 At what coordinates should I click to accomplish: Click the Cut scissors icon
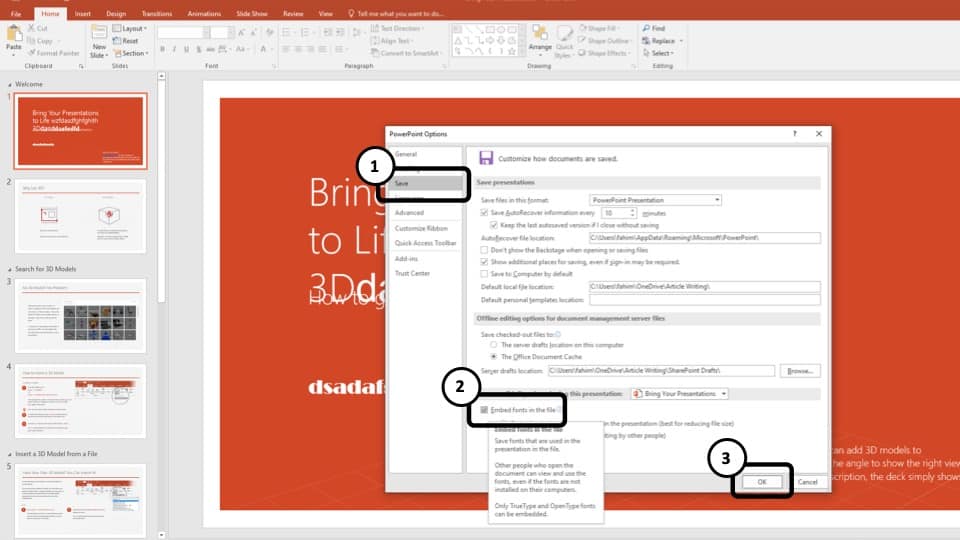pos(31,28)
